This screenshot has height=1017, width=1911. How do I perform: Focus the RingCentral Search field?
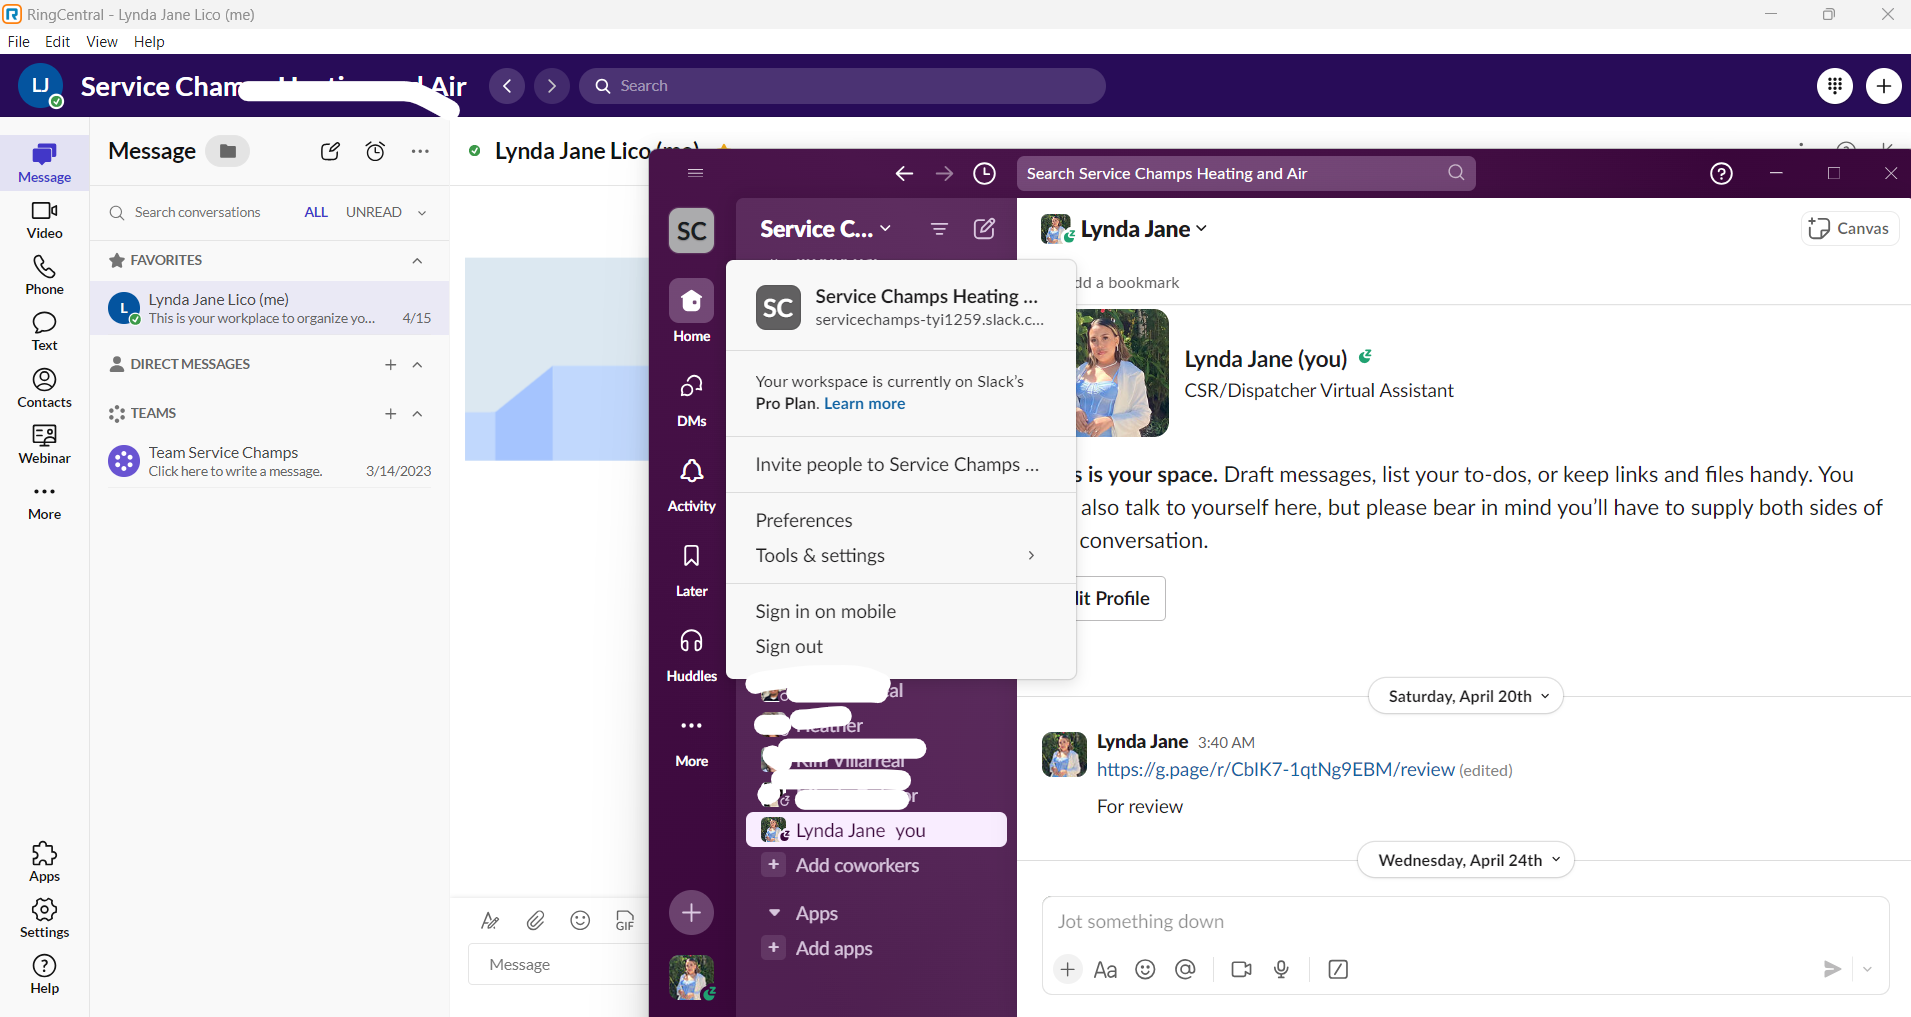coord(842,86)
